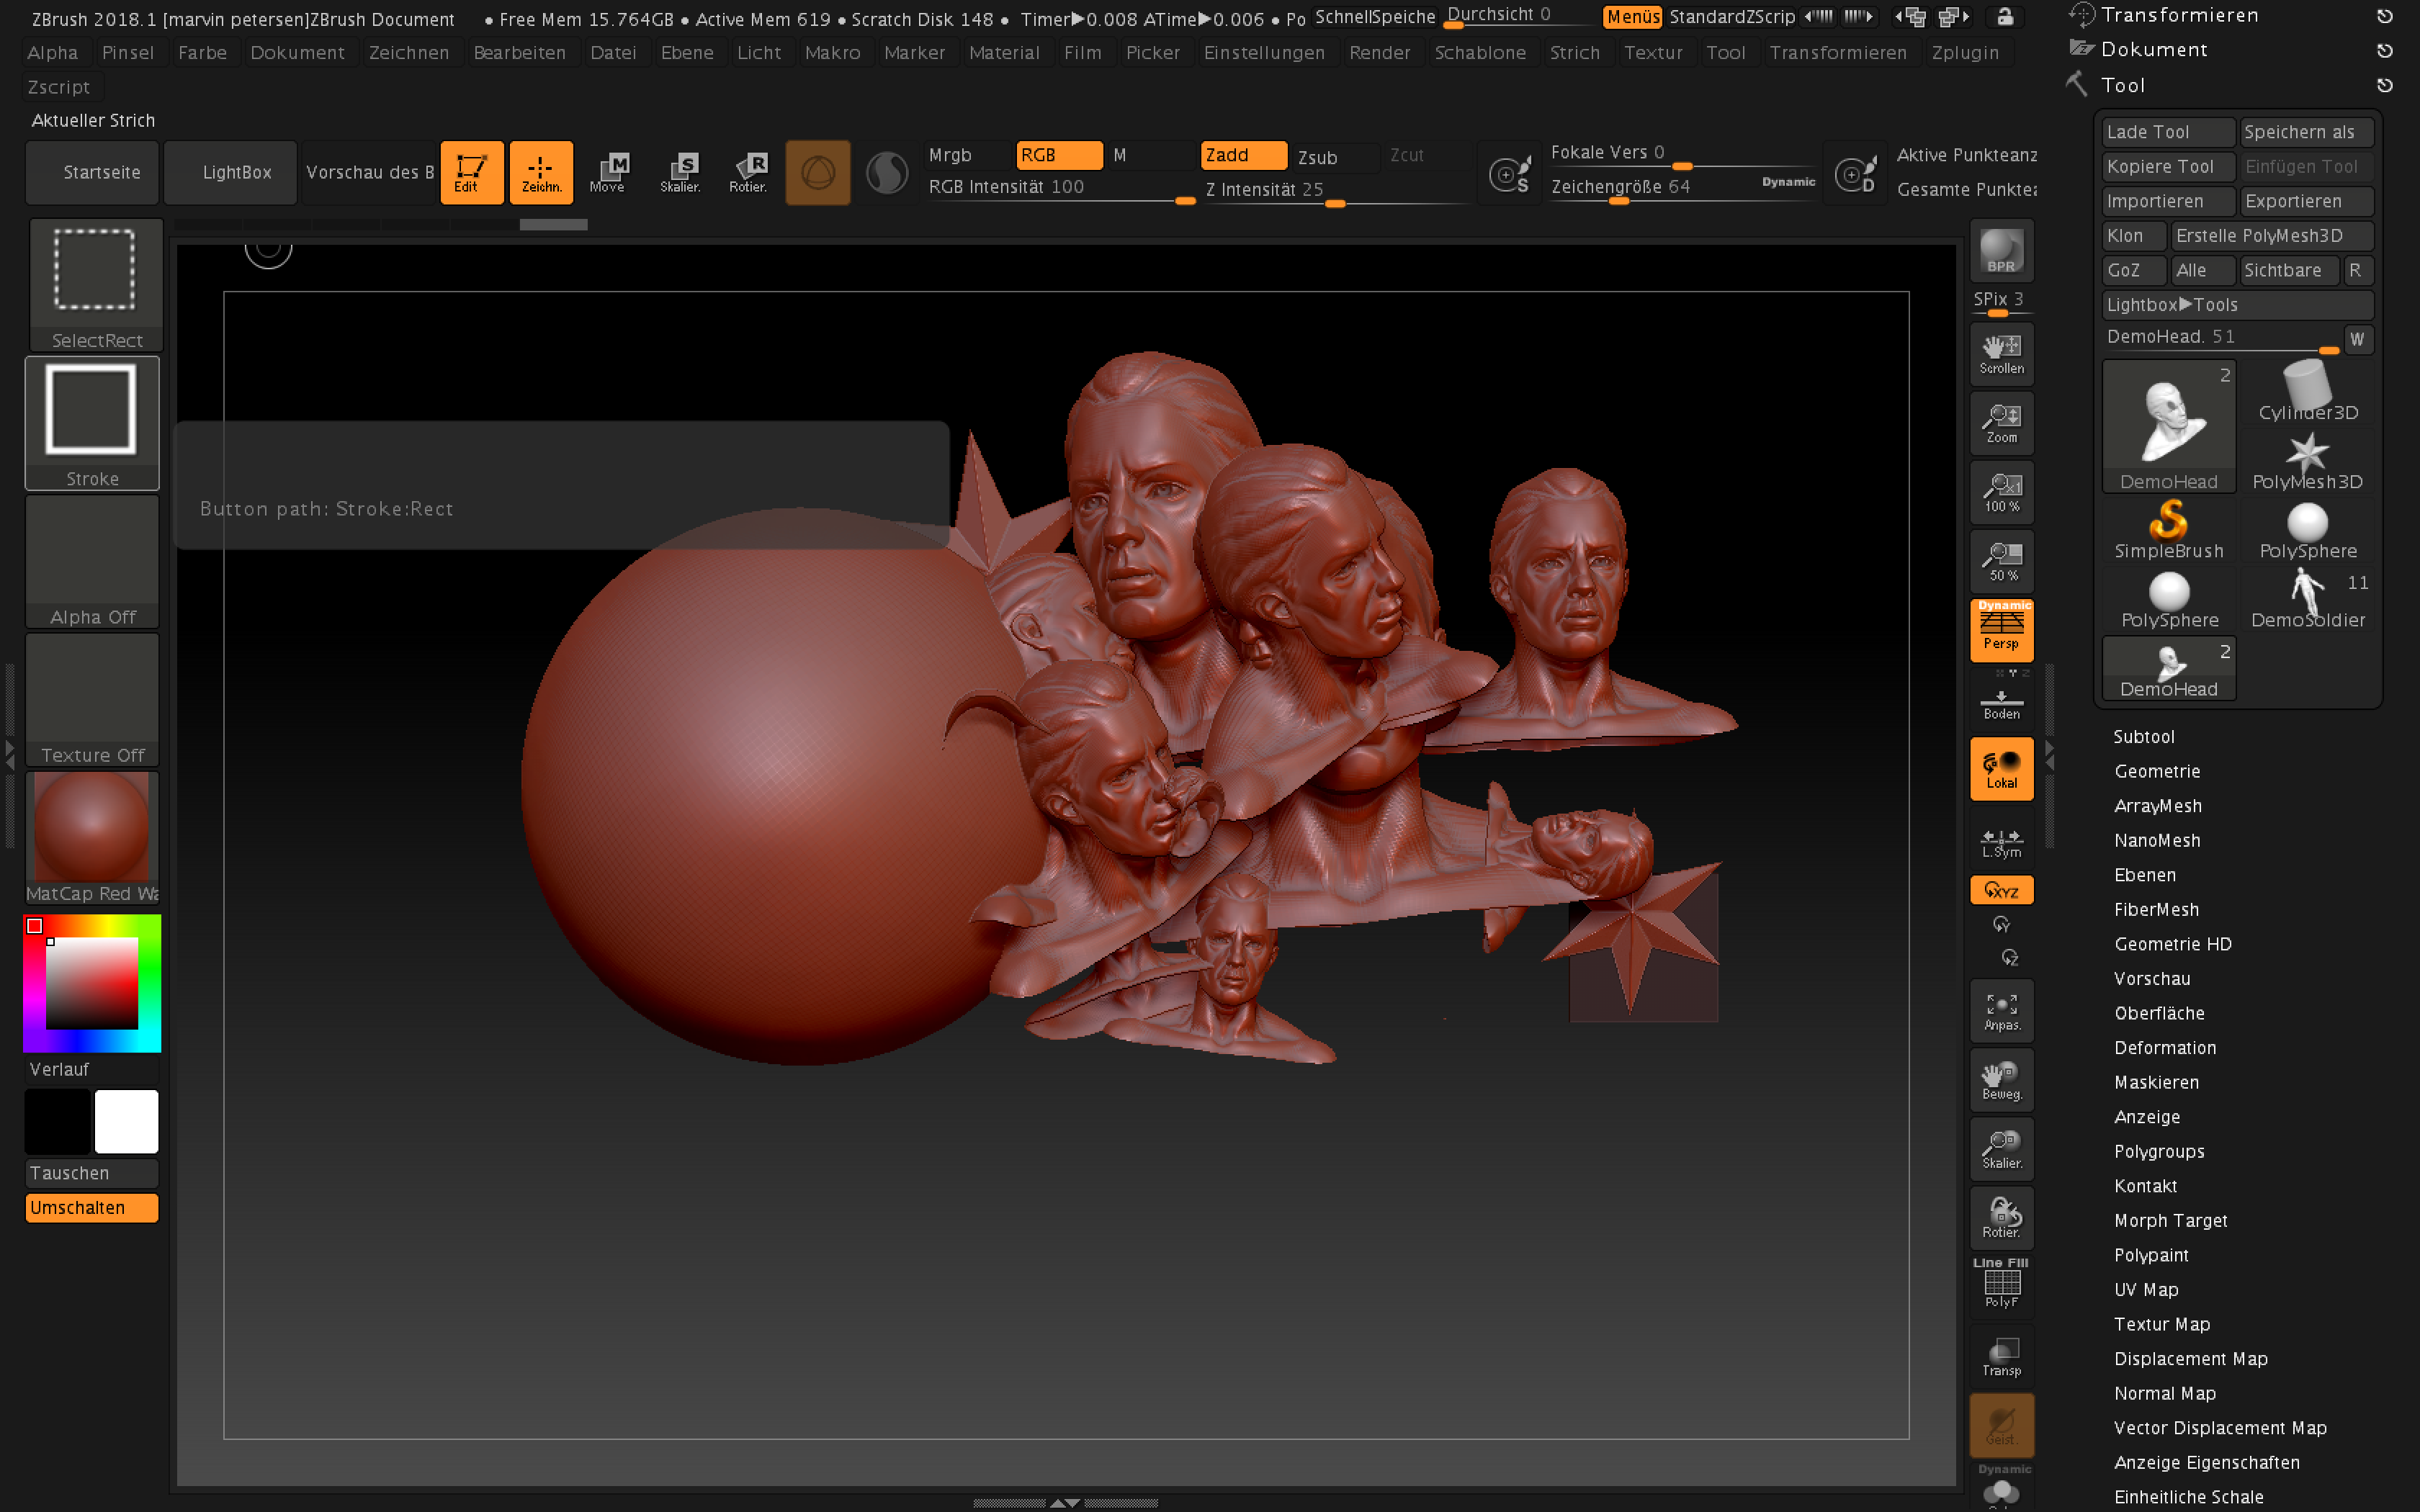Screen dimensions: 2420x1512
Task: Click the Zoom document icon
Action: tap(2001, 423)
